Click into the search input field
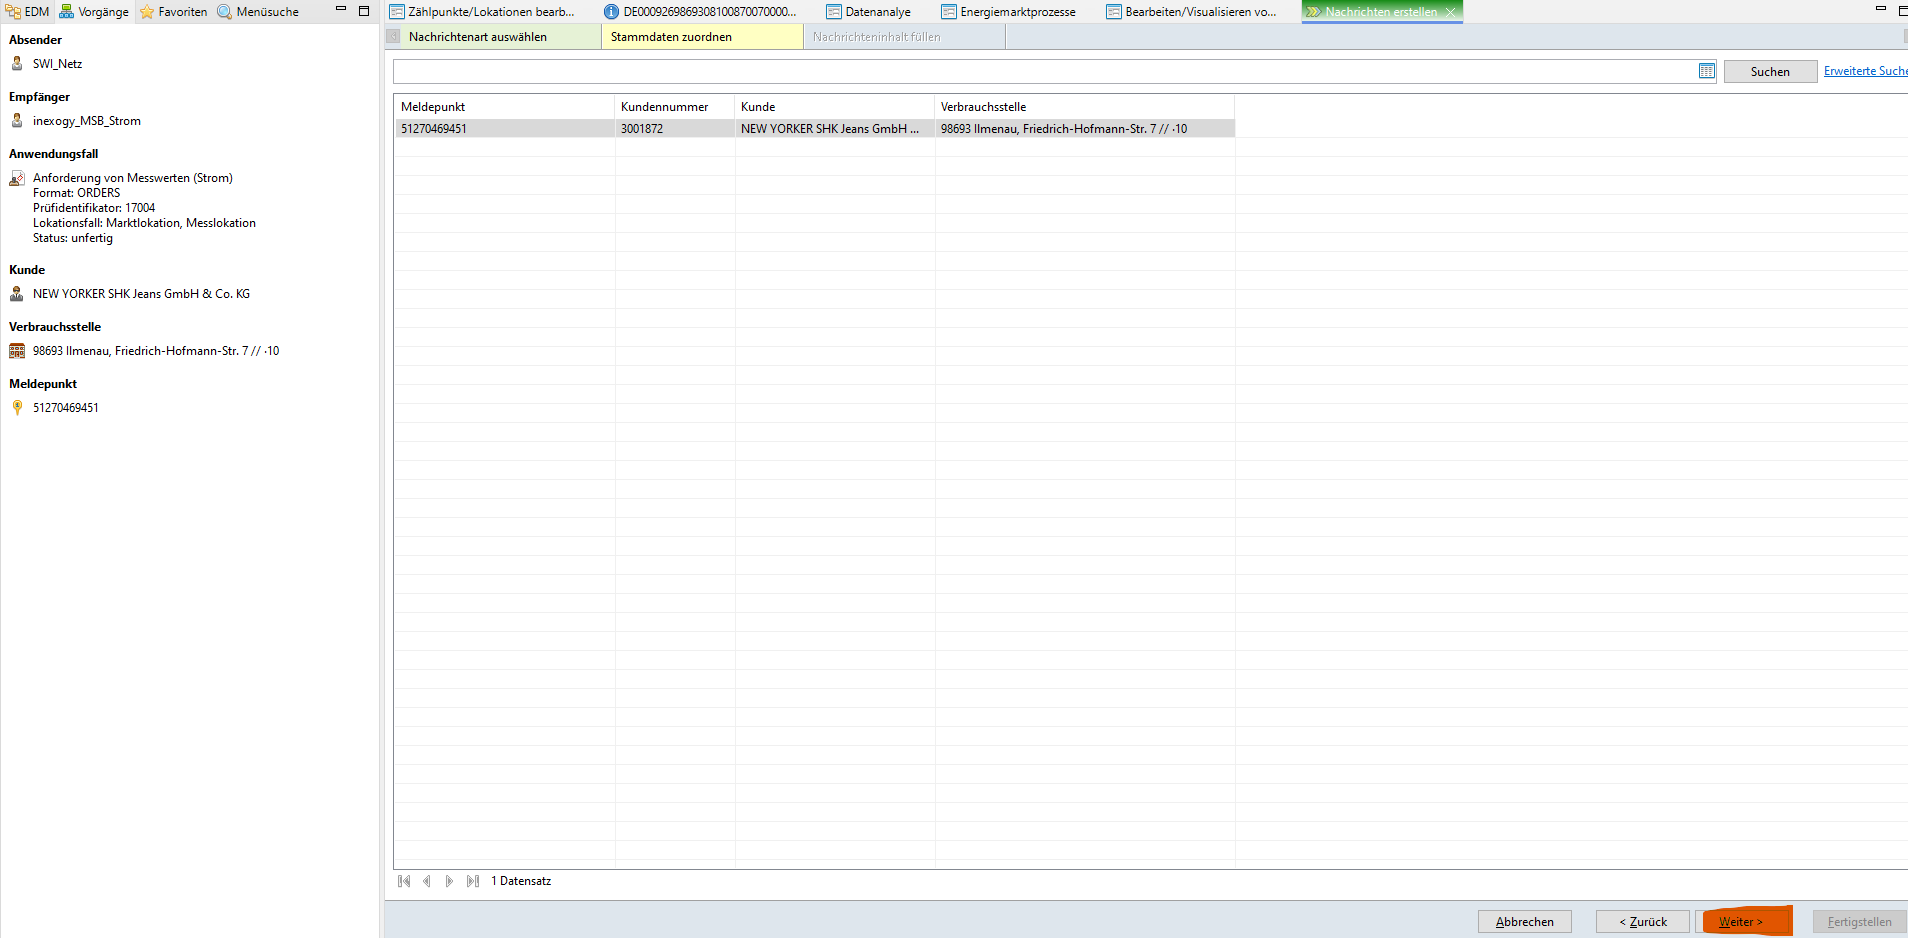 point(1040,71)
